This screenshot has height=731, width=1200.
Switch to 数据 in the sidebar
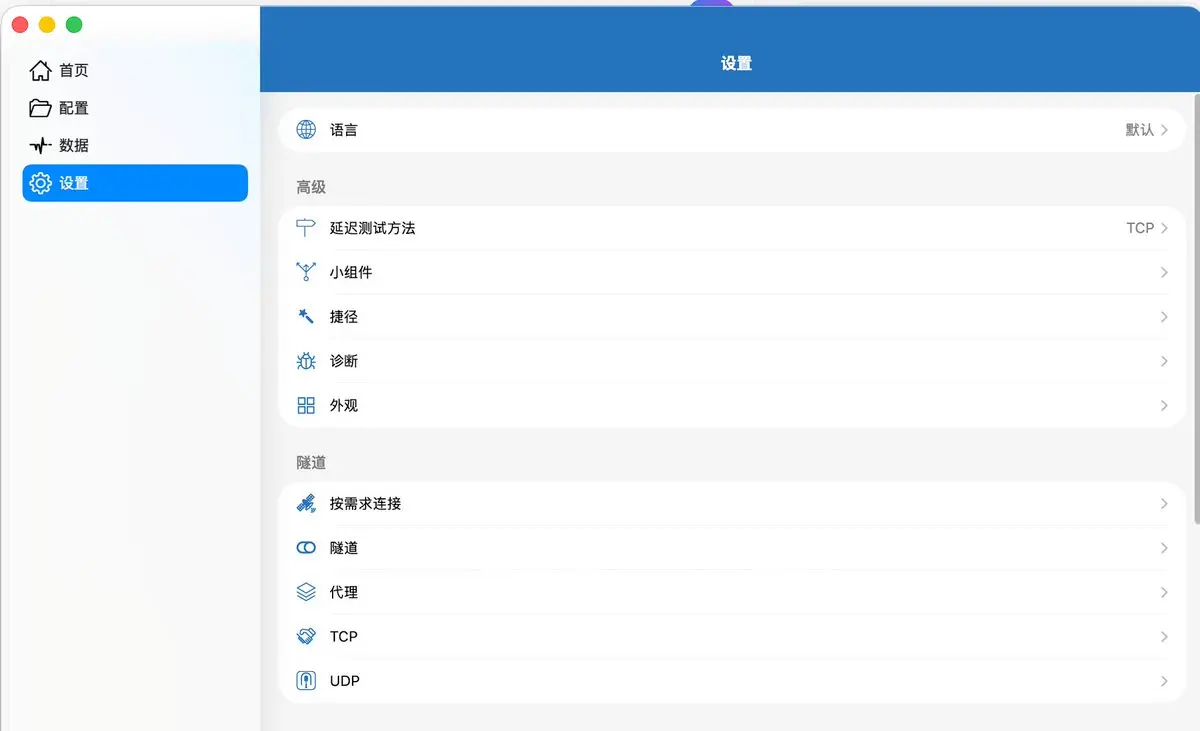pyautogui.click(x=135, y=145)
